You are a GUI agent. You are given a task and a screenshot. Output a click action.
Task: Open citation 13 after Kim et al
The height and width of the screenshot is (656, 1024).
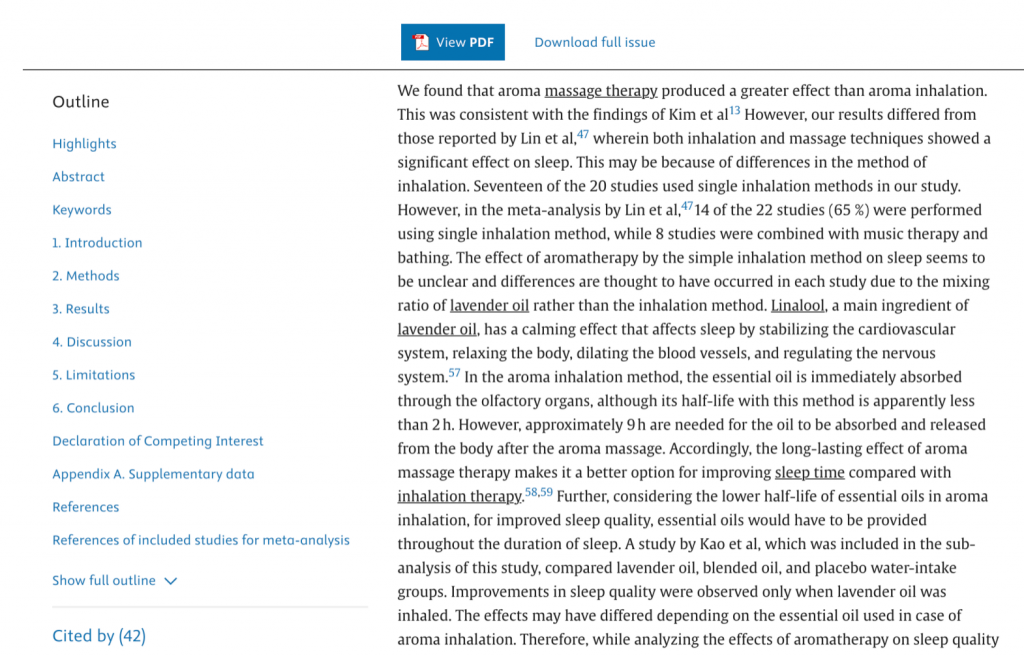(x=735, y=110)
